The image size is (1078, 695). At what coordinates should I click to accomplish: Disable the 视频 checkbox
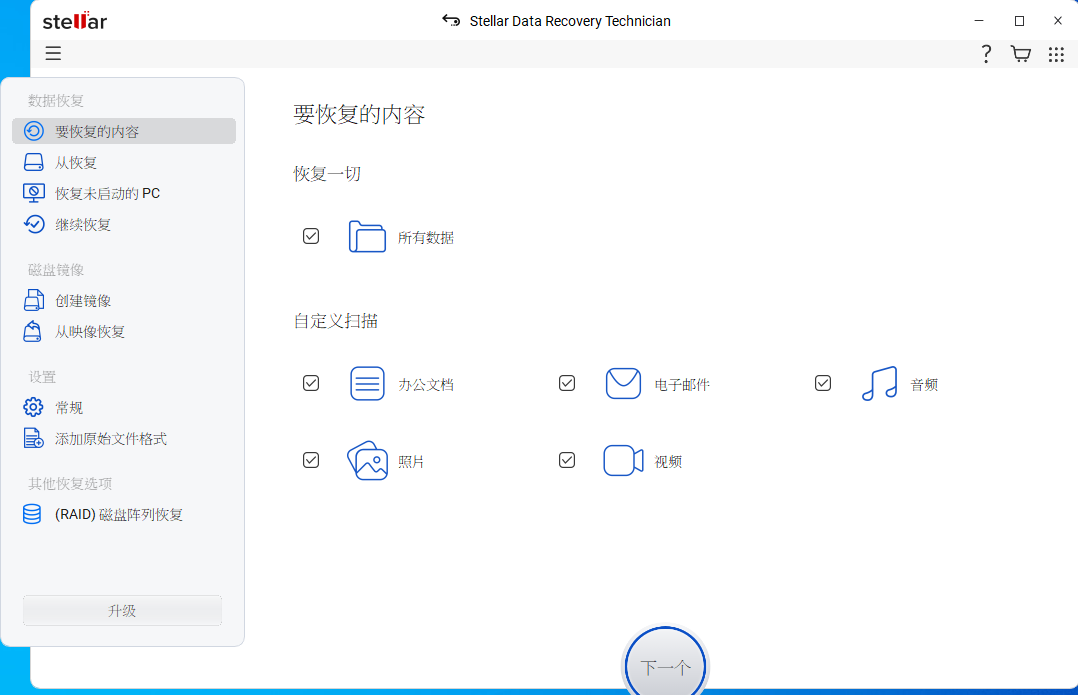(567, 460)
